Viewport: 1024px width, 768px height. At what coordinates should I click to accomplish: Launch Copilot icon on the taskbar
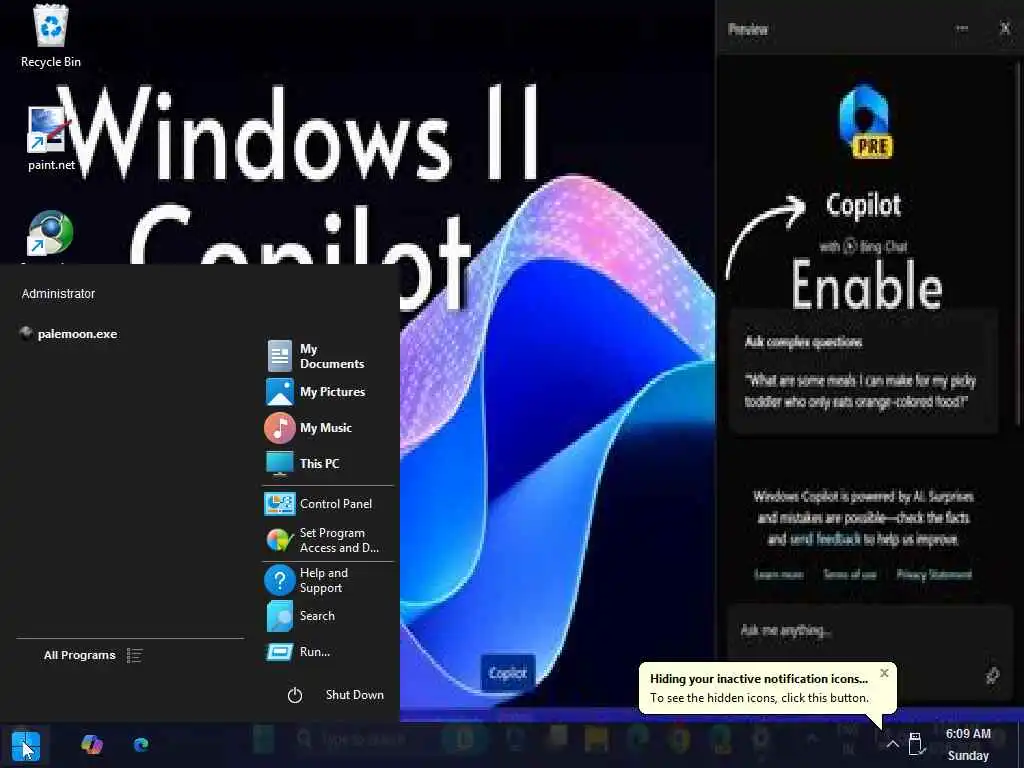pos(92,744)
